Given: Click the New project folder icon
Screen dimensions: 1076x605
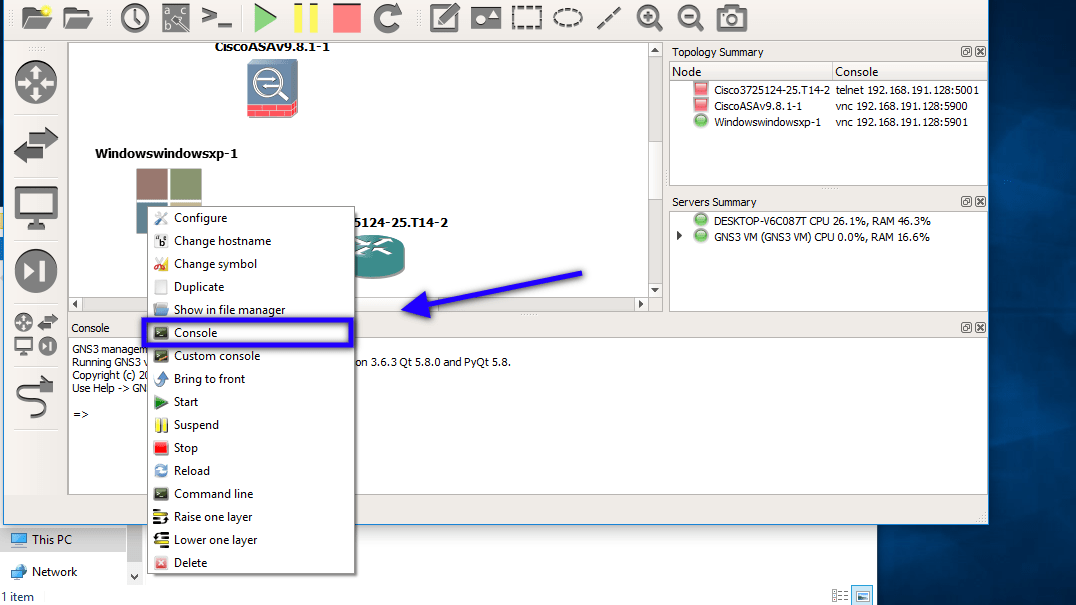Looking at the screenshot, I should 36,18.
